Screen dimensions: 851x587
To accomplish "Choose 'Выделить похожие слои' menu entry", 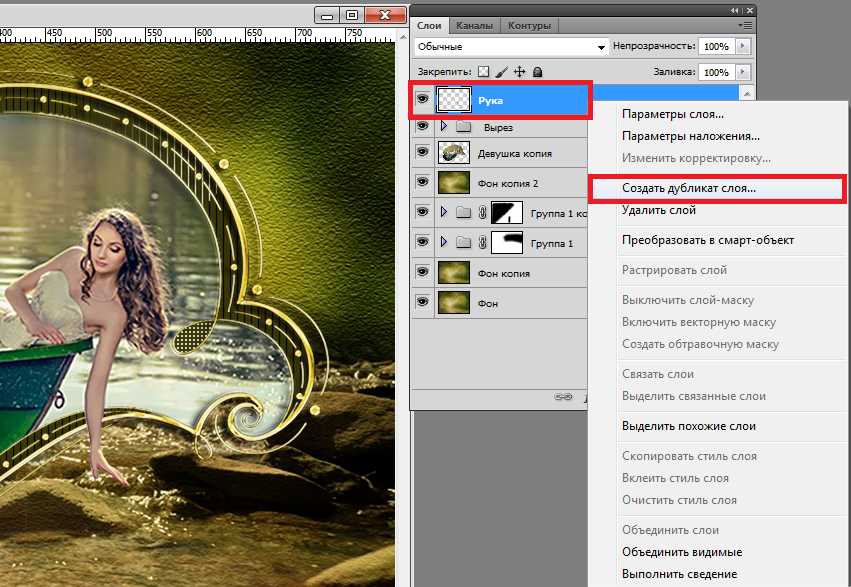I will point(689,426).
